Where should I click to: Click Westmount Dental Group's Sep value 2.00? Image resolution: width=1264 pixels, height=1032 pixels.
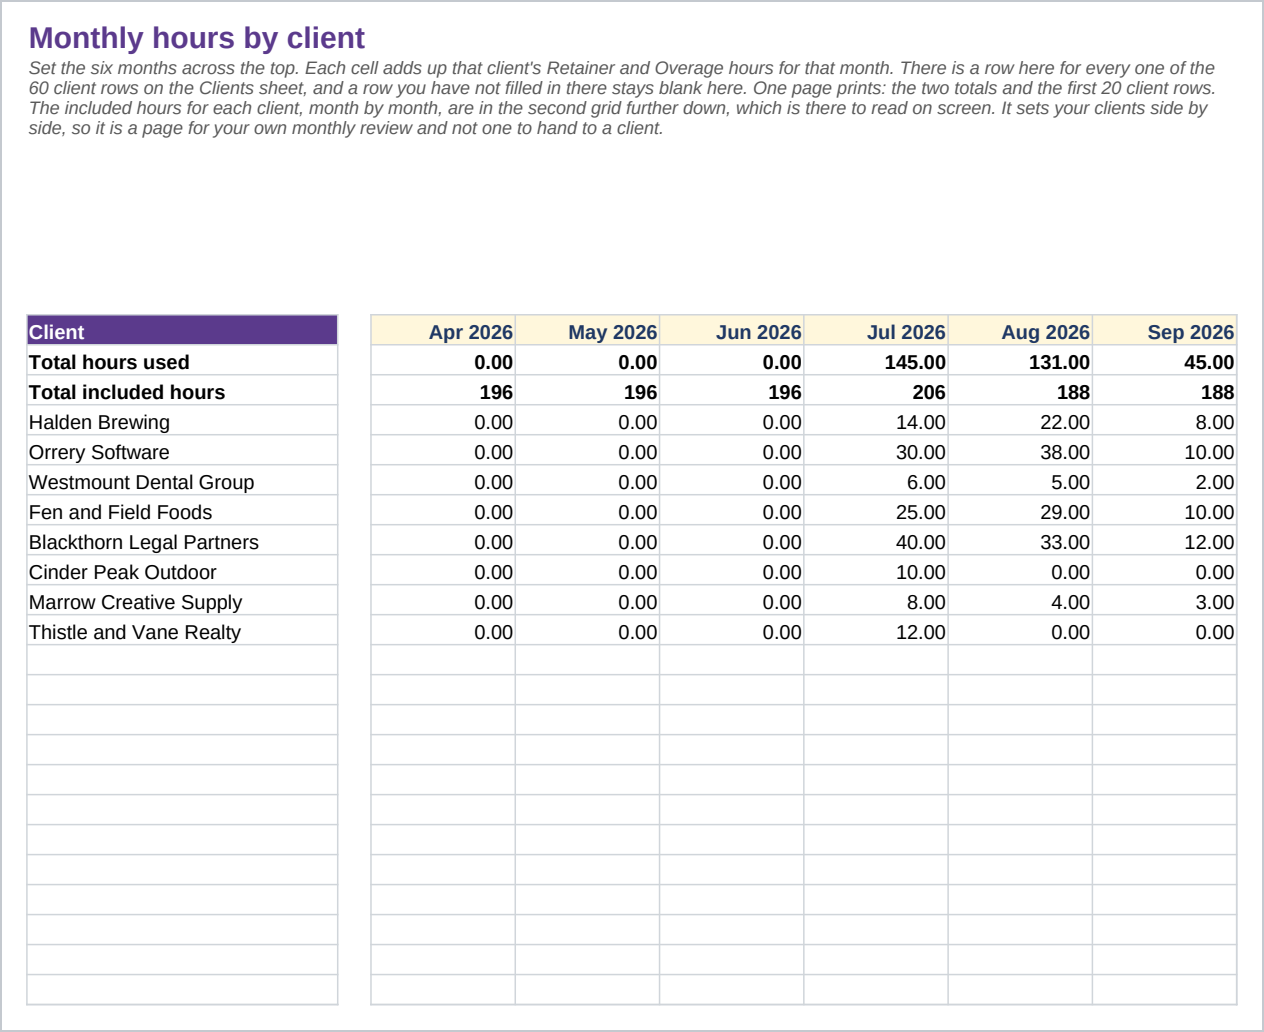click(x=1164, y=481)
